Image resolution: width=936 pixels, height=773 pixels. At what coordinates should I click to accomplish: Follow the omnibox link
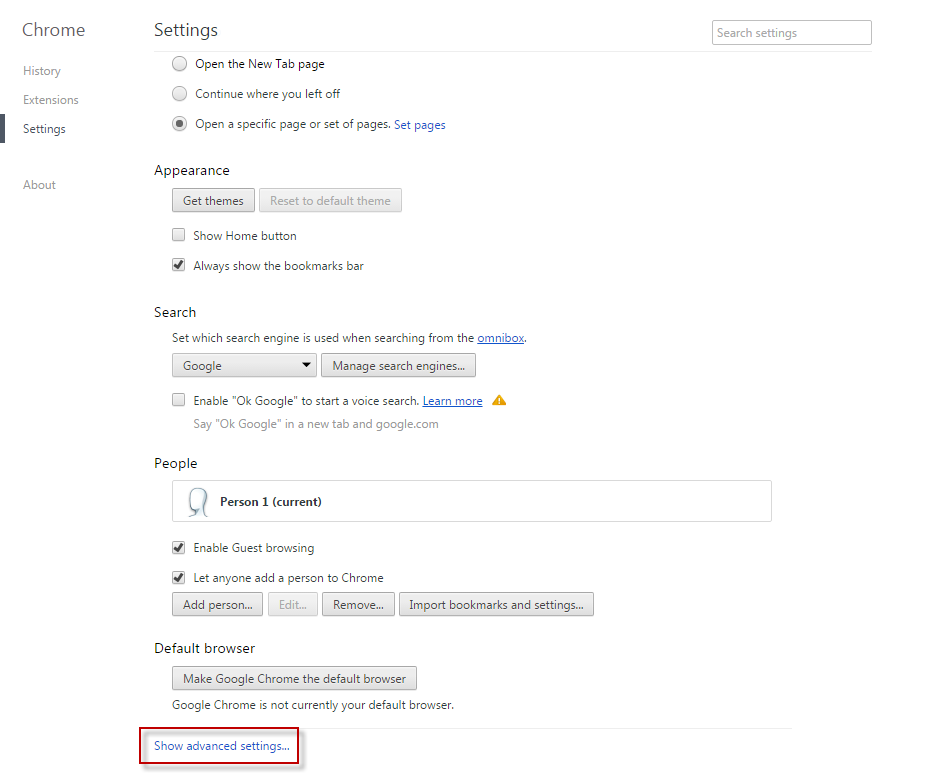pyautogui.click(x=500, y=338)
